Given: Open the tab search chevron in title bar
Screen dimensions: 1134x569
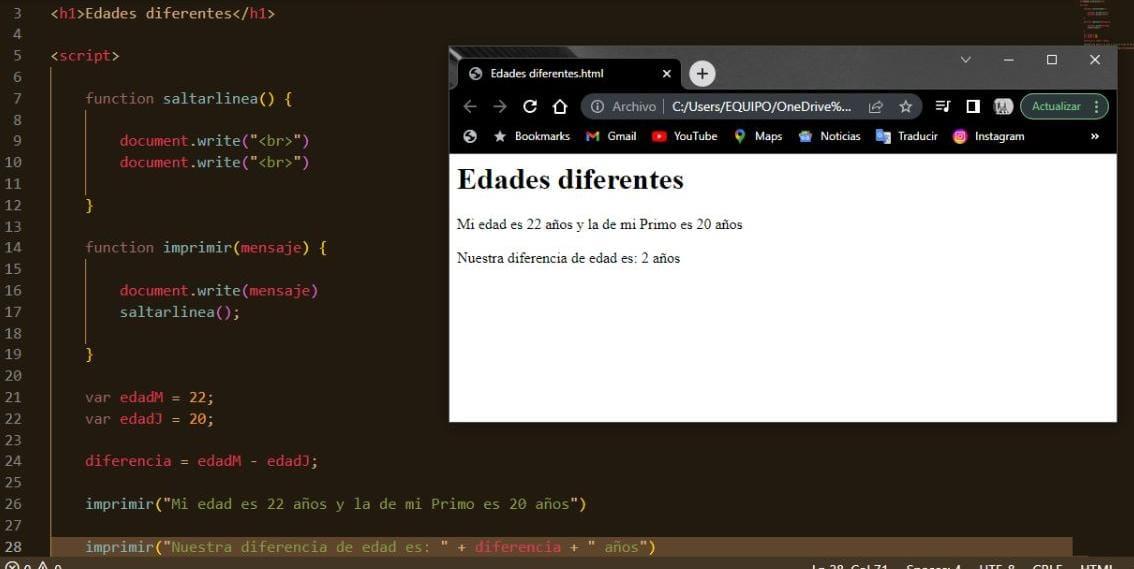Looking at the screenshot, I should [965, 60].
